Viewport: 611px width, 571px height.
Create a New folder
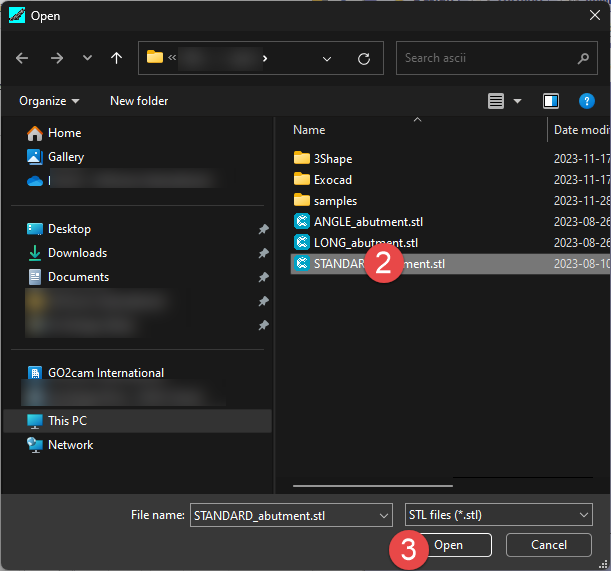pos(139,101)
